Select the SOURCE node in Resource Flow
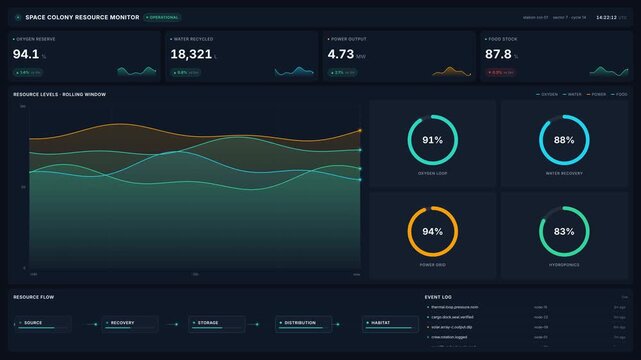This screenshot has width=641, height=360. pos(43,324)
